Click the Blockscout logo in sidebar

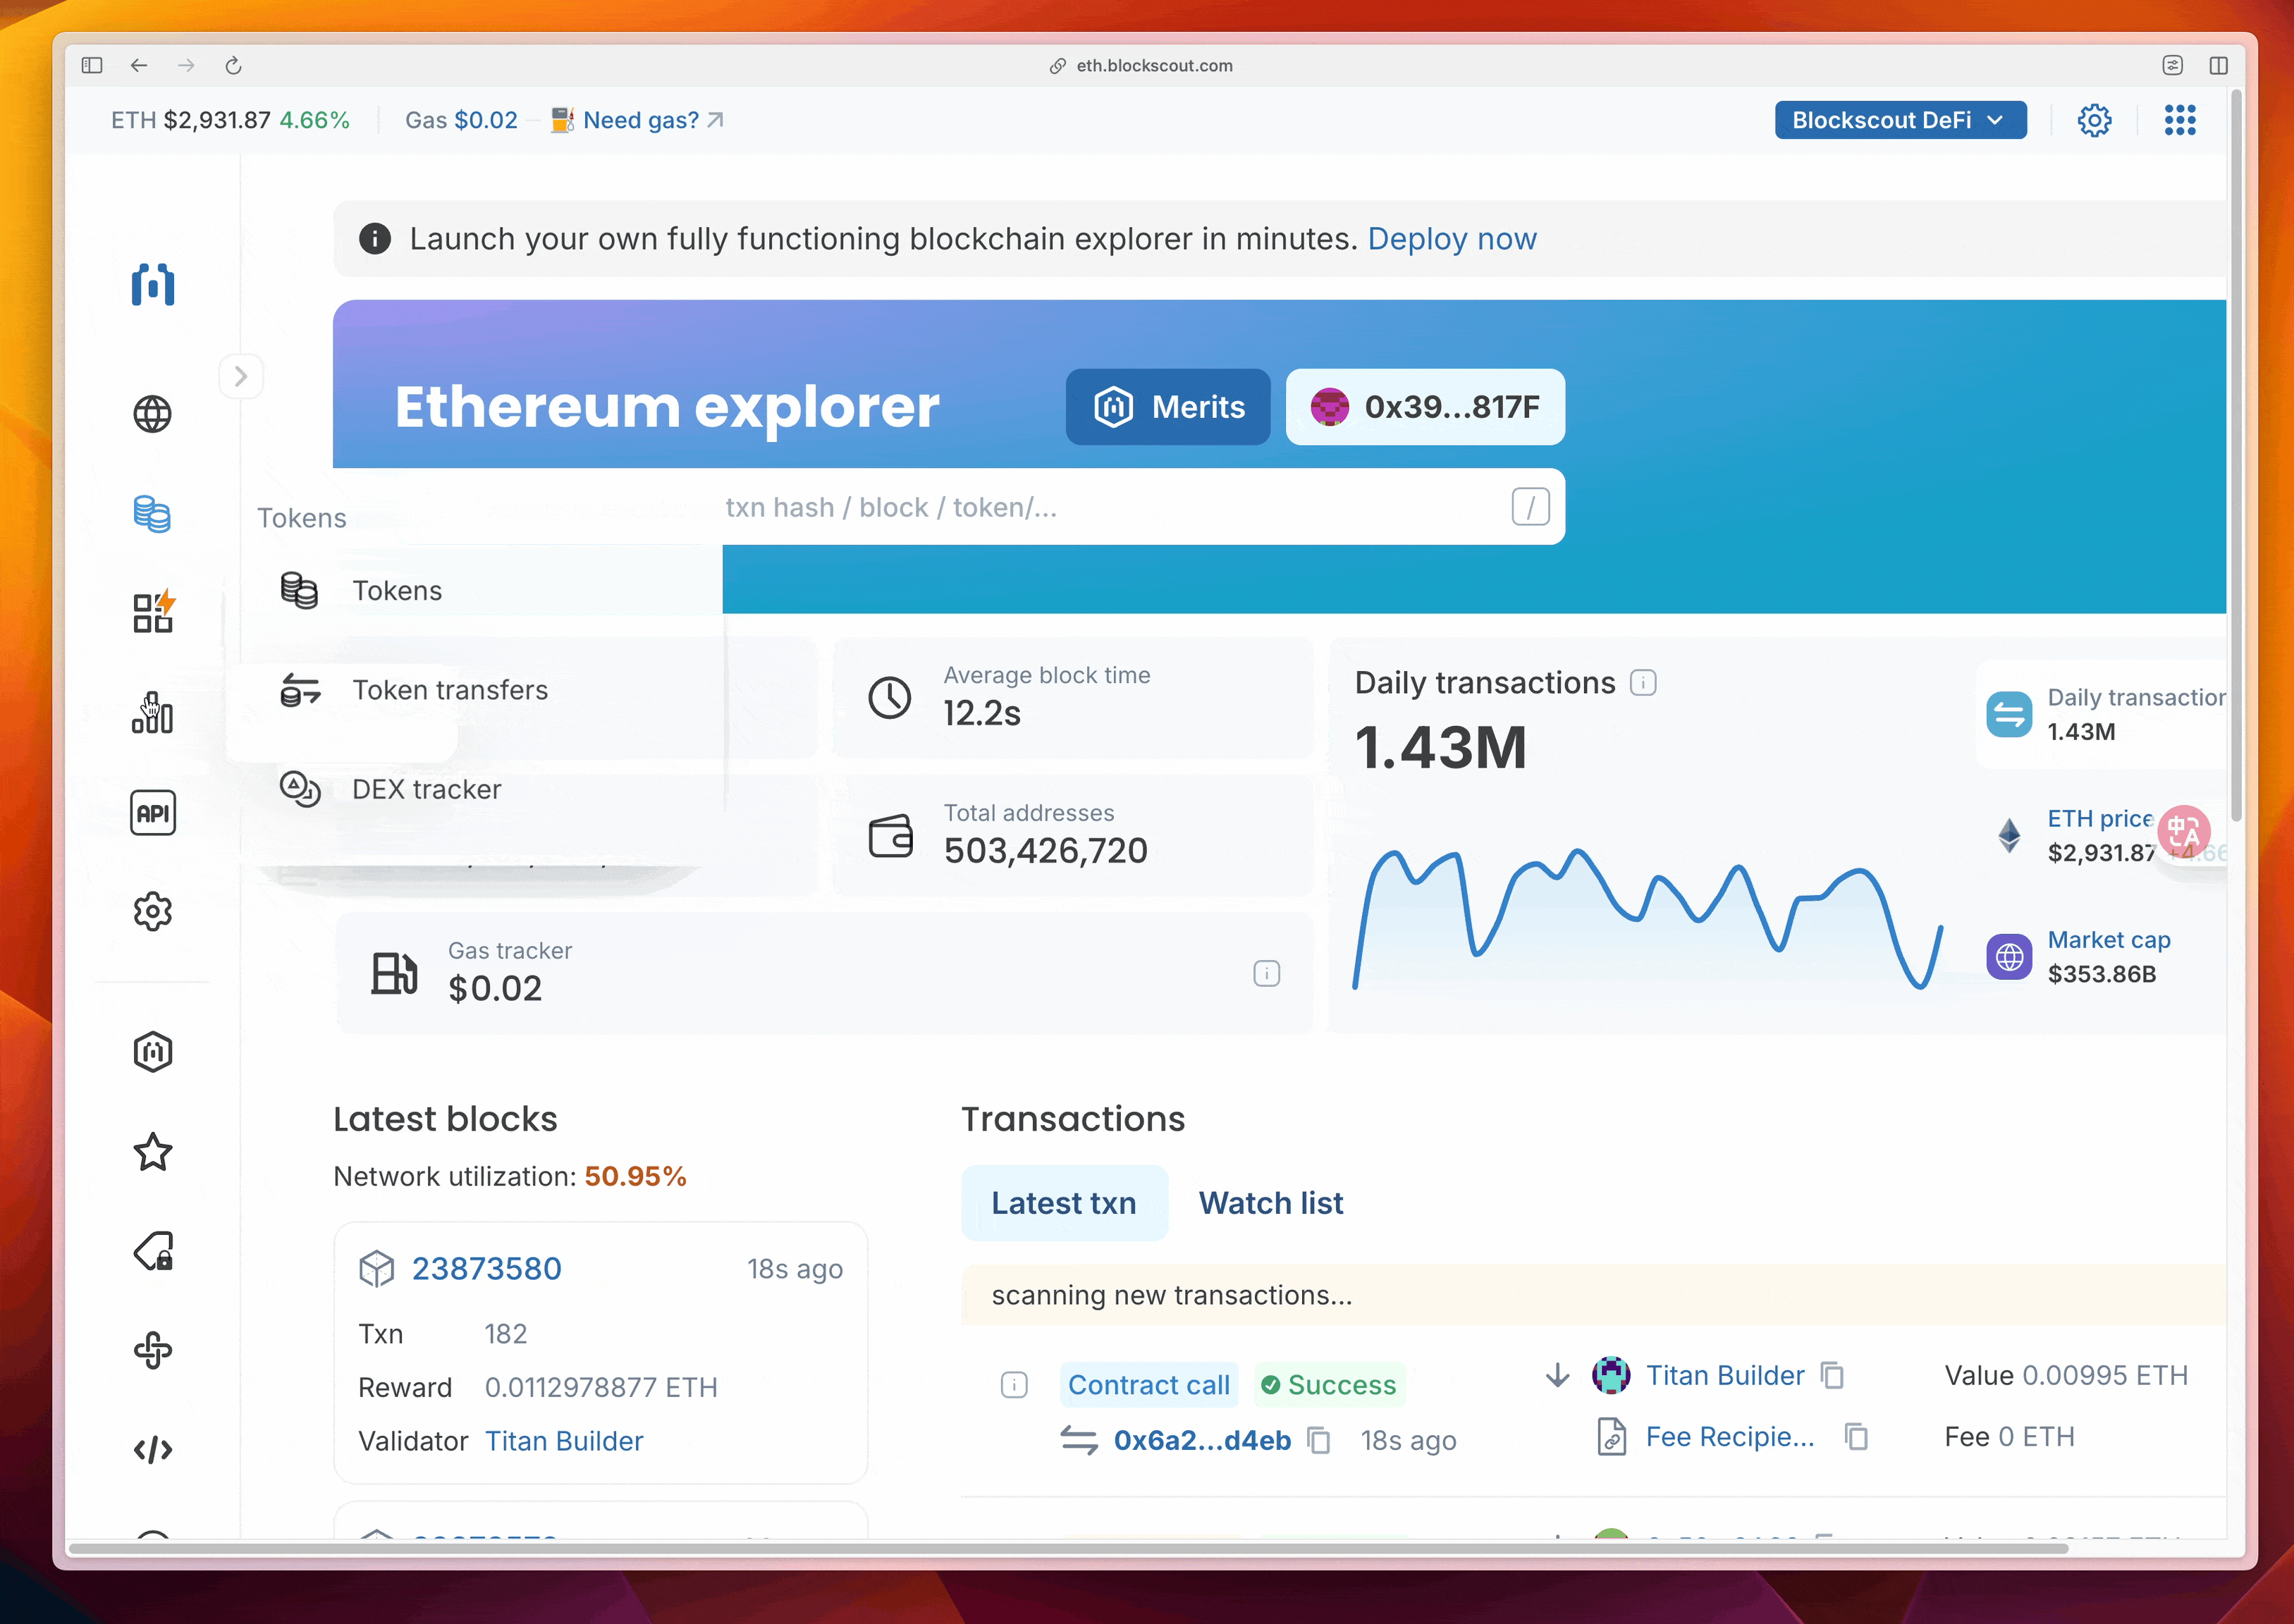(x=153, y=285)
